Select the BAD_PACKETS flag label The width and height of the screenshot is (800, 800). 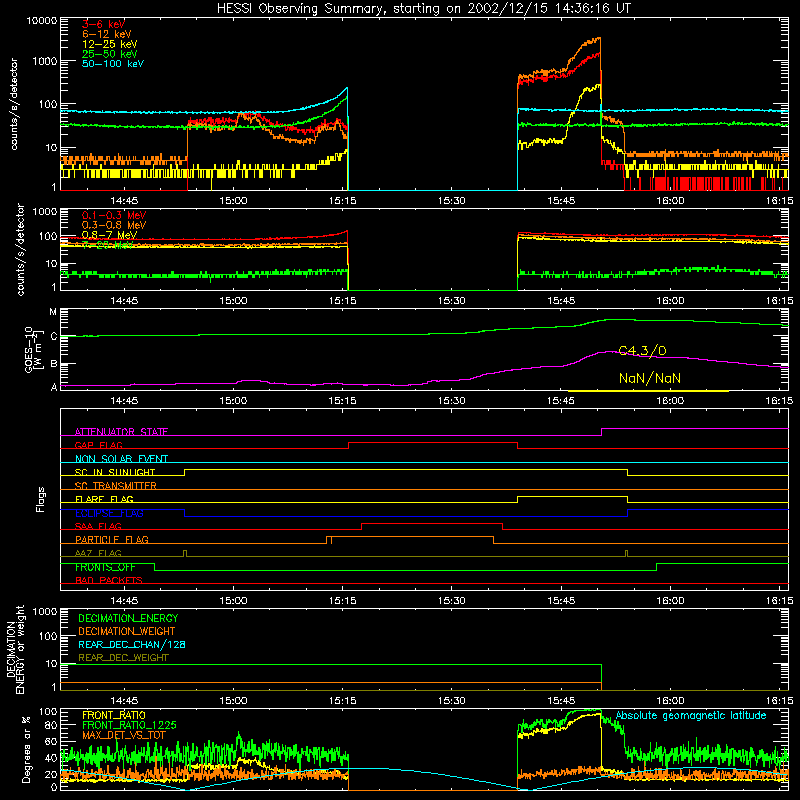click(x=109, y=580)
